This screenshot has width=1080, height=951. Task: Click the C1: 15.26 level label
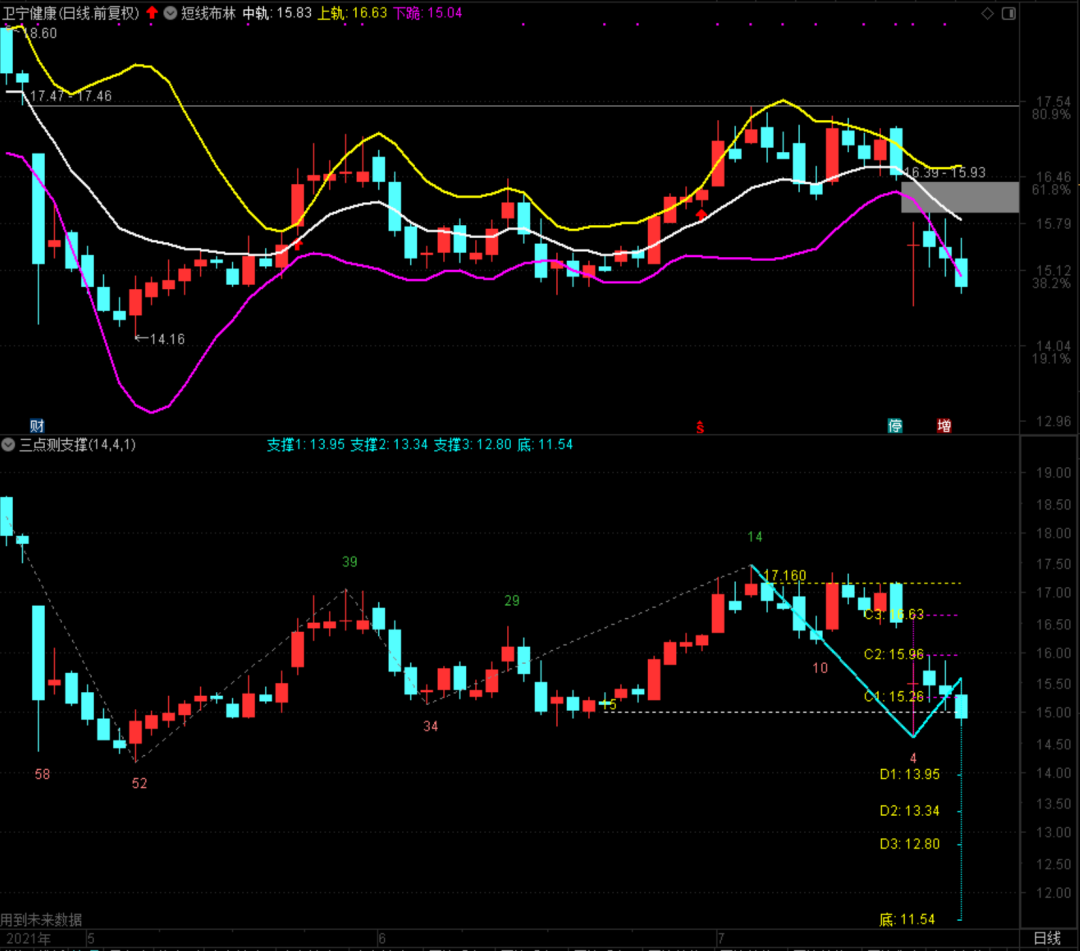click(x=893, y=697)
